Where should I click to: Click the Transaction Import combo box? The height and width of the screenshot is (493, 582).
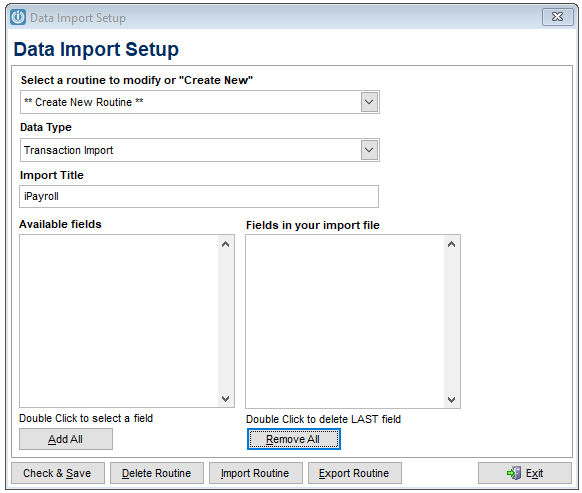click(x=200, y=150)
